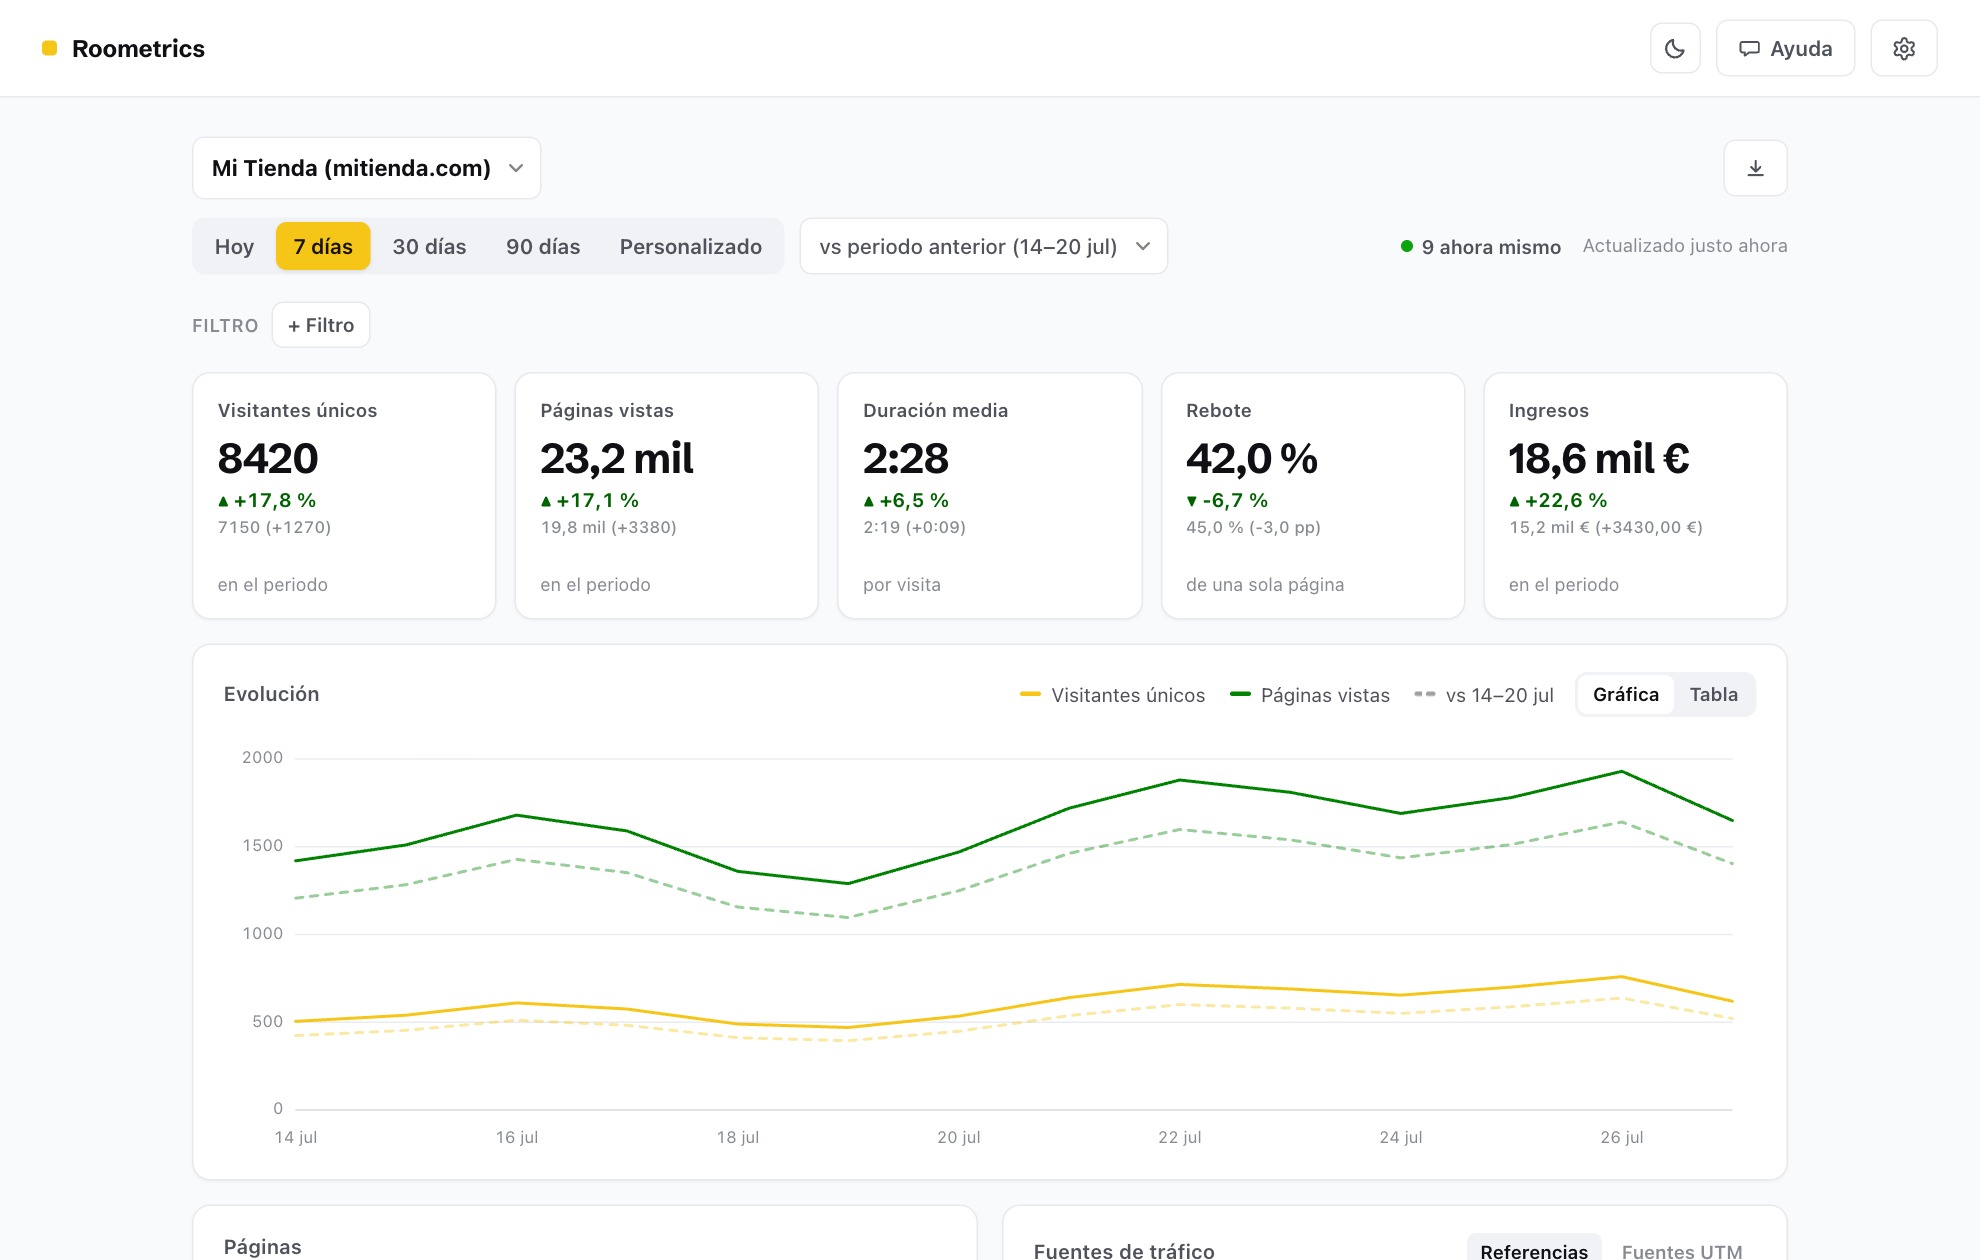Click the green live visitors dot
This screenshot has width=1980, height=1260.
(x=1407, y=246)
